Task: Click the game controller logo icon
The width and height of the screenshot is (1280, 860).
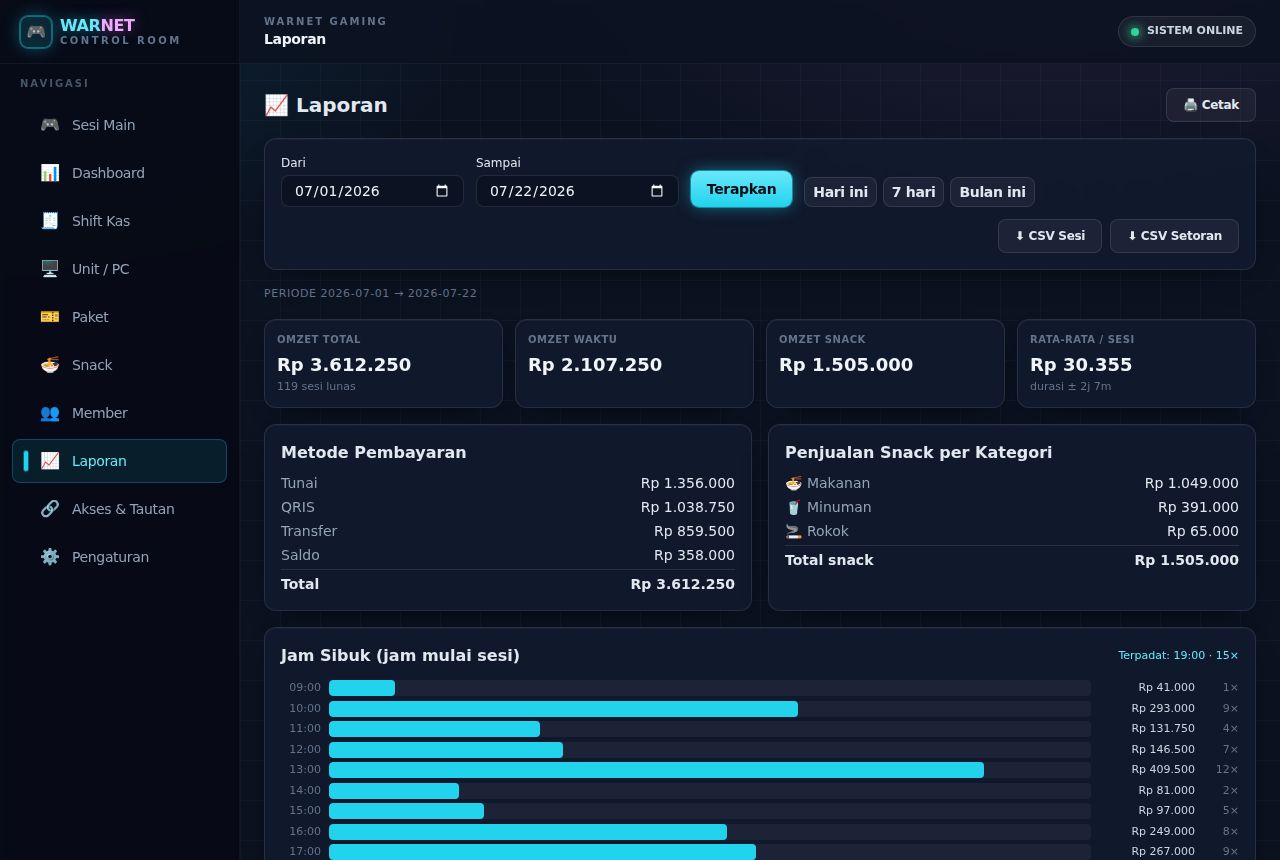Action: [x=36, y=32]
